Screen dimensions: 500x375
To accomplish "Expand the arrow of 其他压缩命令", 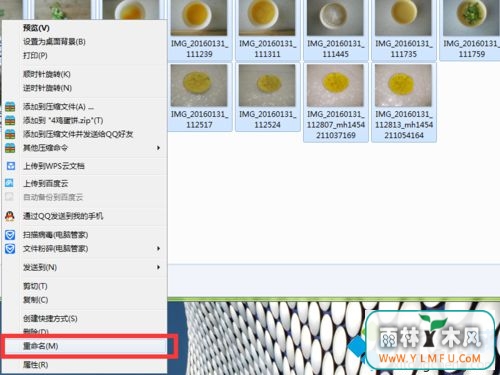I will (159, 148).
